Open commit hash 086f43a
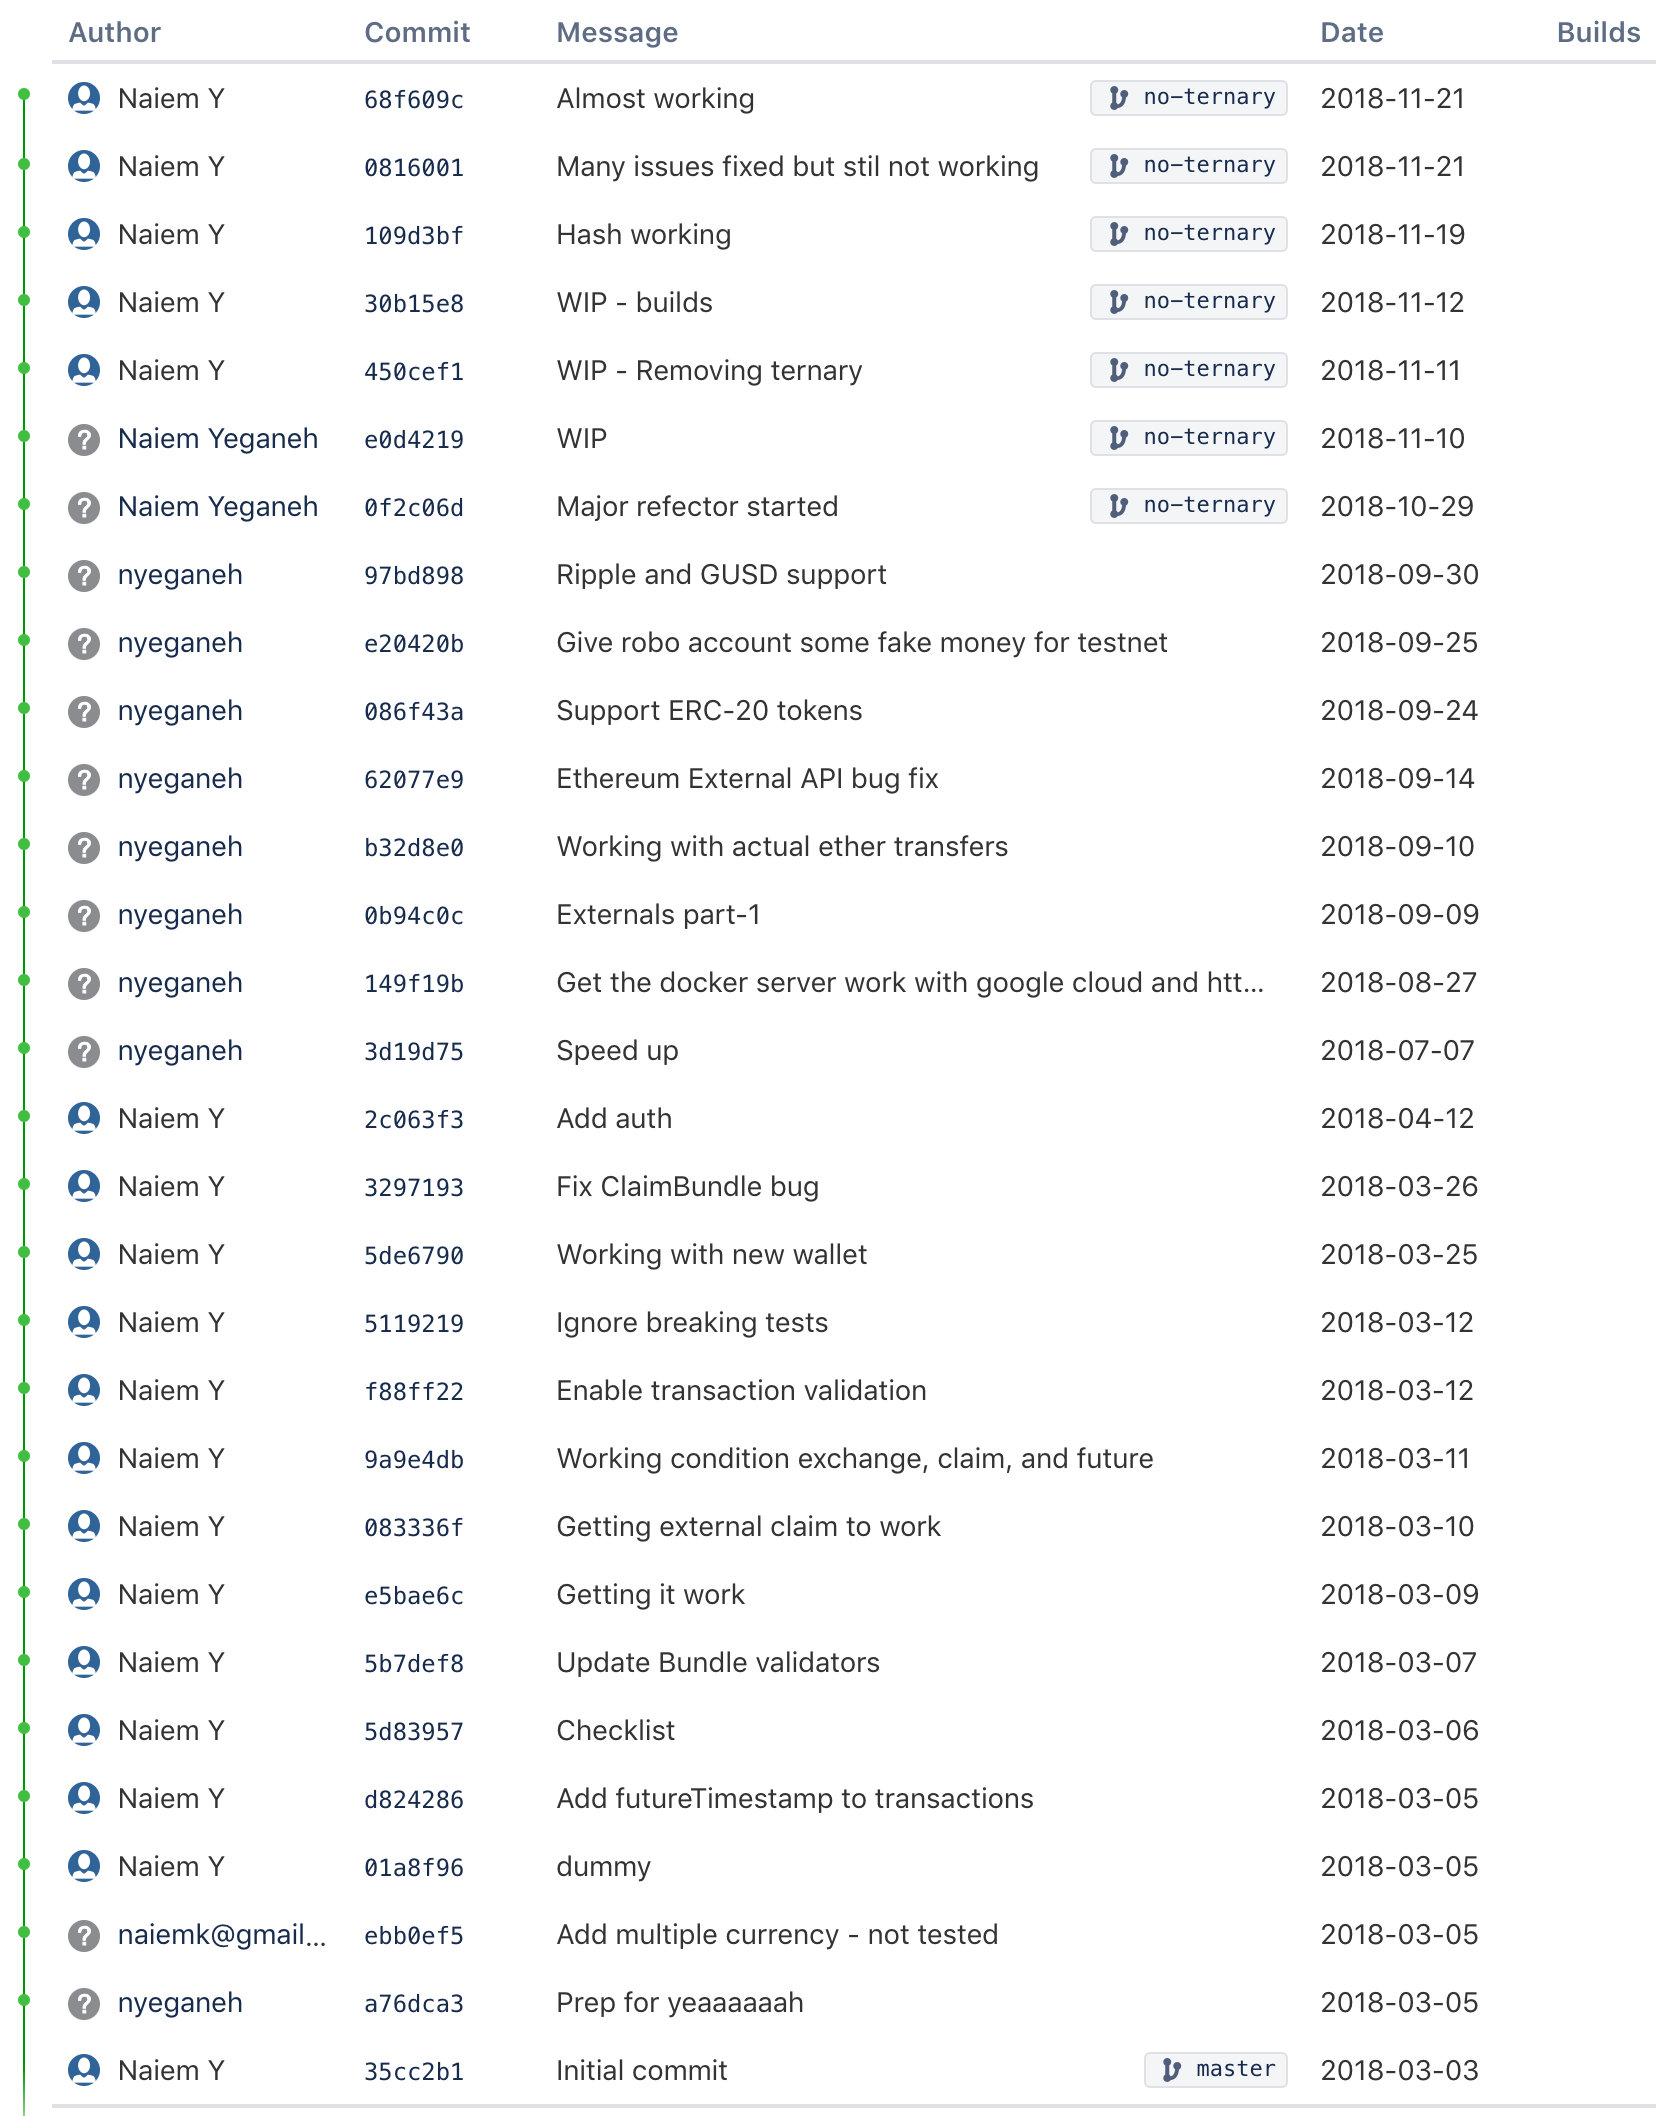Viewport: 1656px width, 2116px height. pyautogui.click(x=413, y=711)
